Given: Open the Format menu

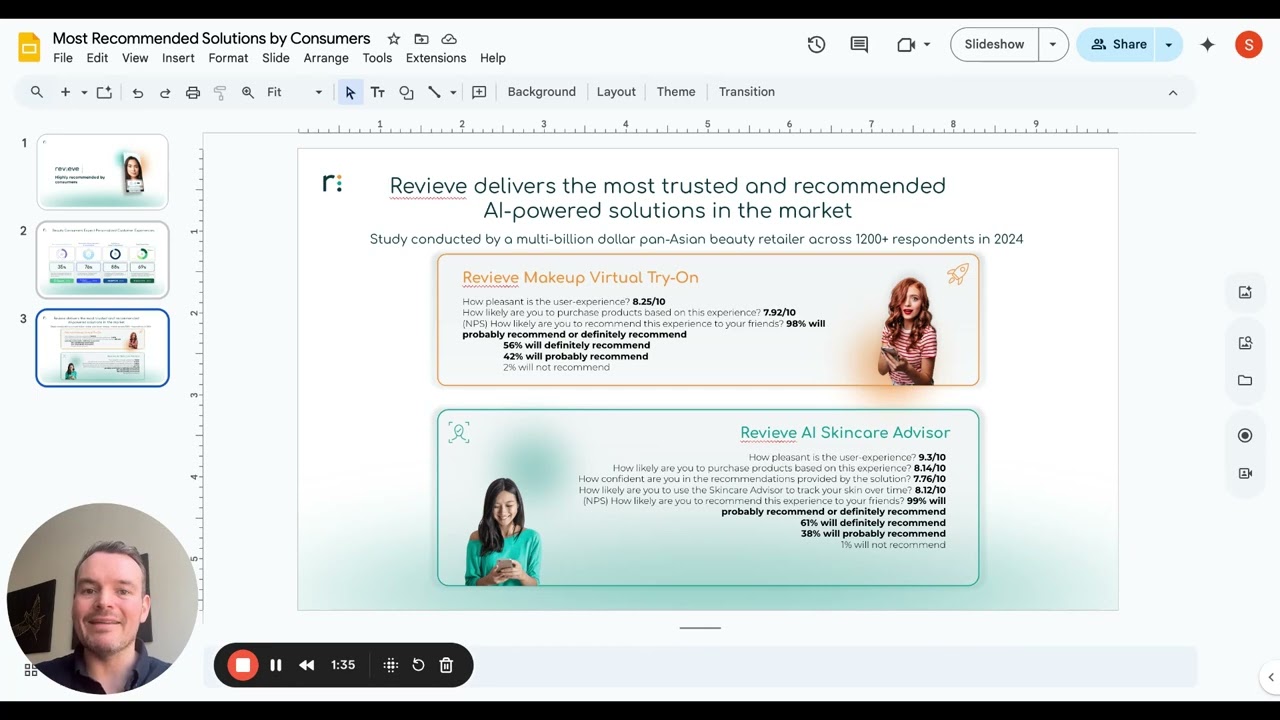Looking at the screenshot, I should 228,58.
